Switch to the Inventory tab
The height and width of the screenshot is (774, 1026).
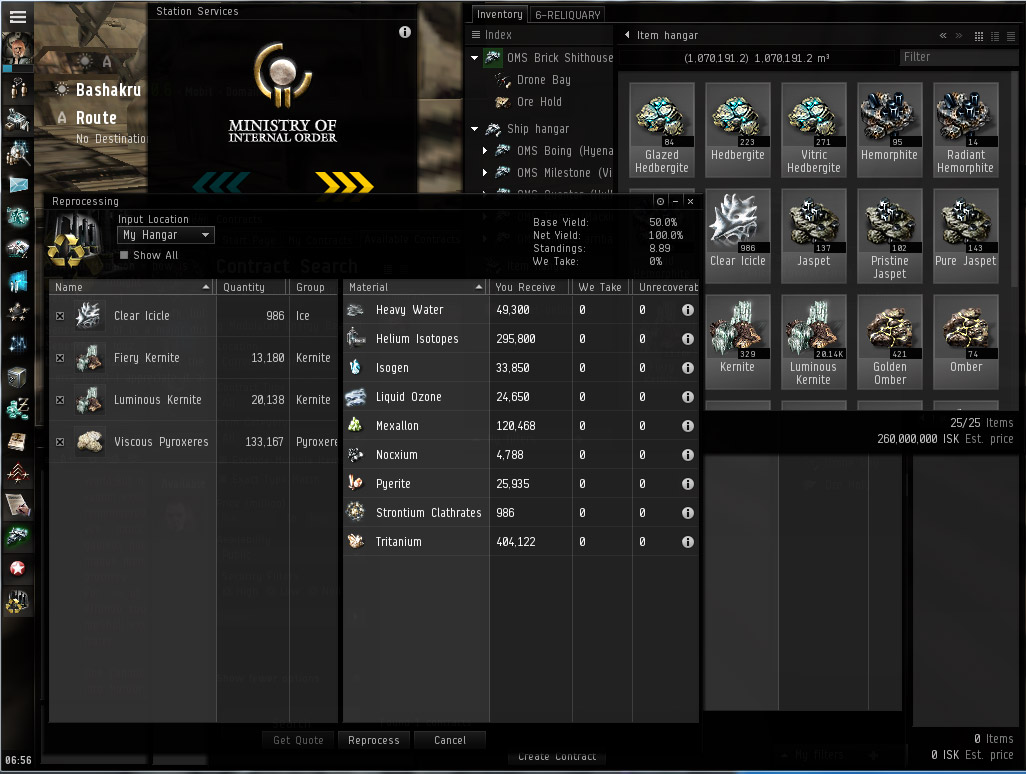[499, 14]
